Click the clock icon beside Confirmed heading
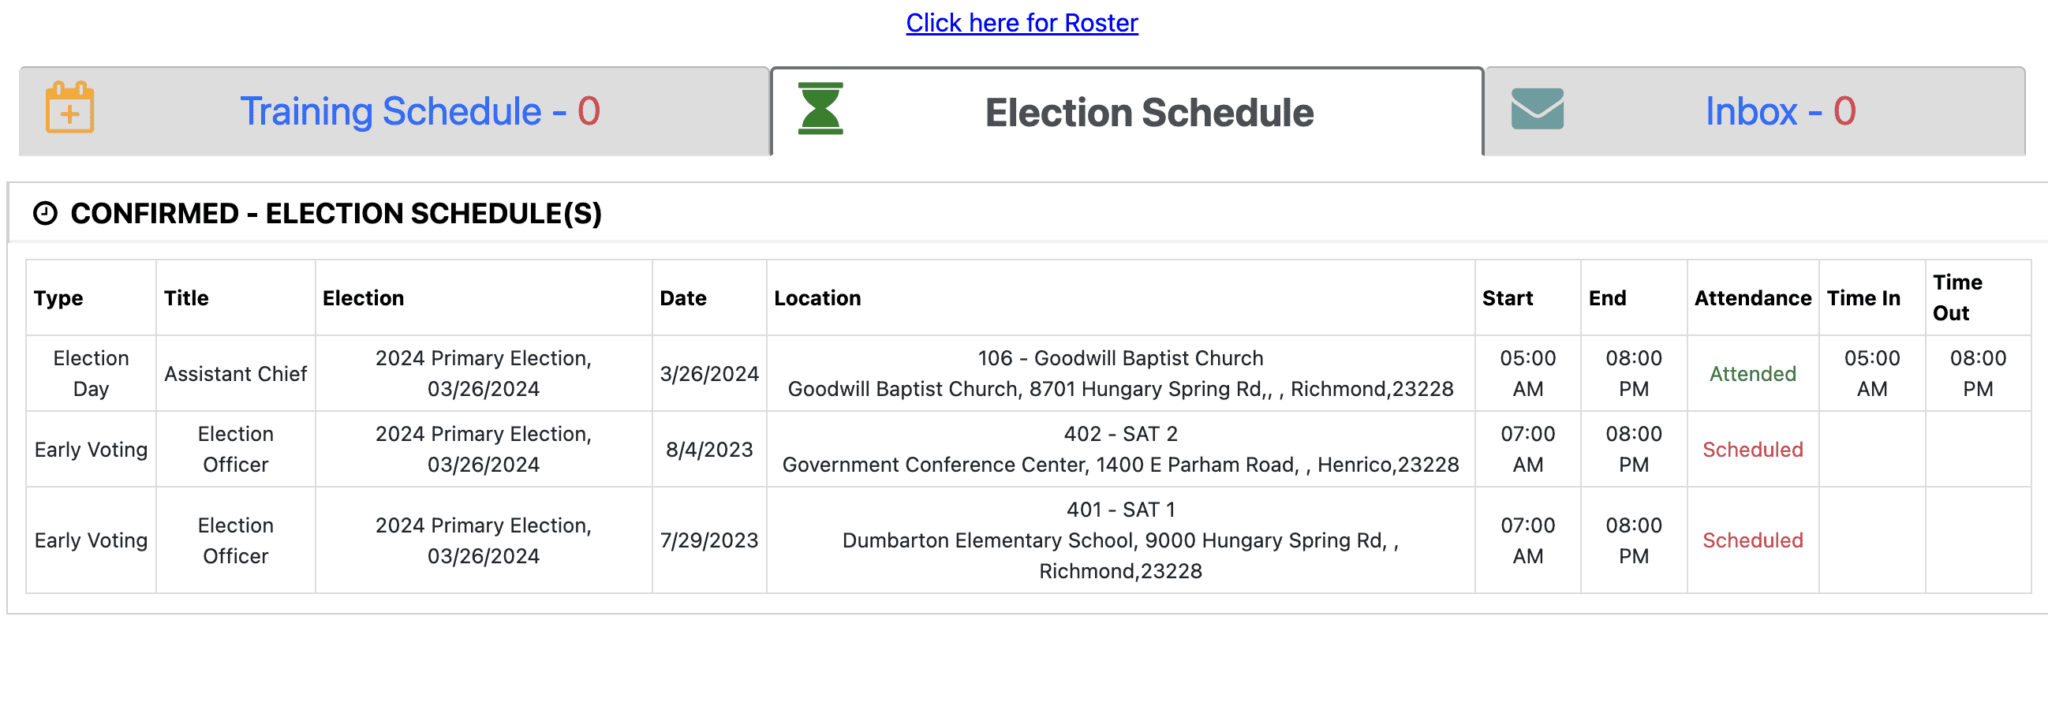 [45, 213]
